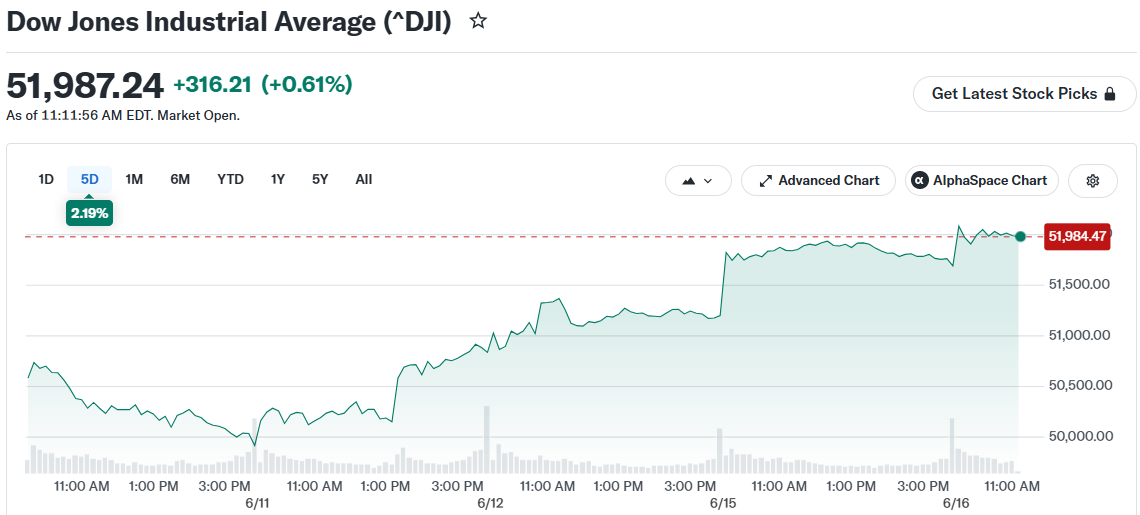Image resolution: width=1140 pixels, height=515 pixels.
Task: Open the AlphaSpace Chart
Action: tap(982, 181)
